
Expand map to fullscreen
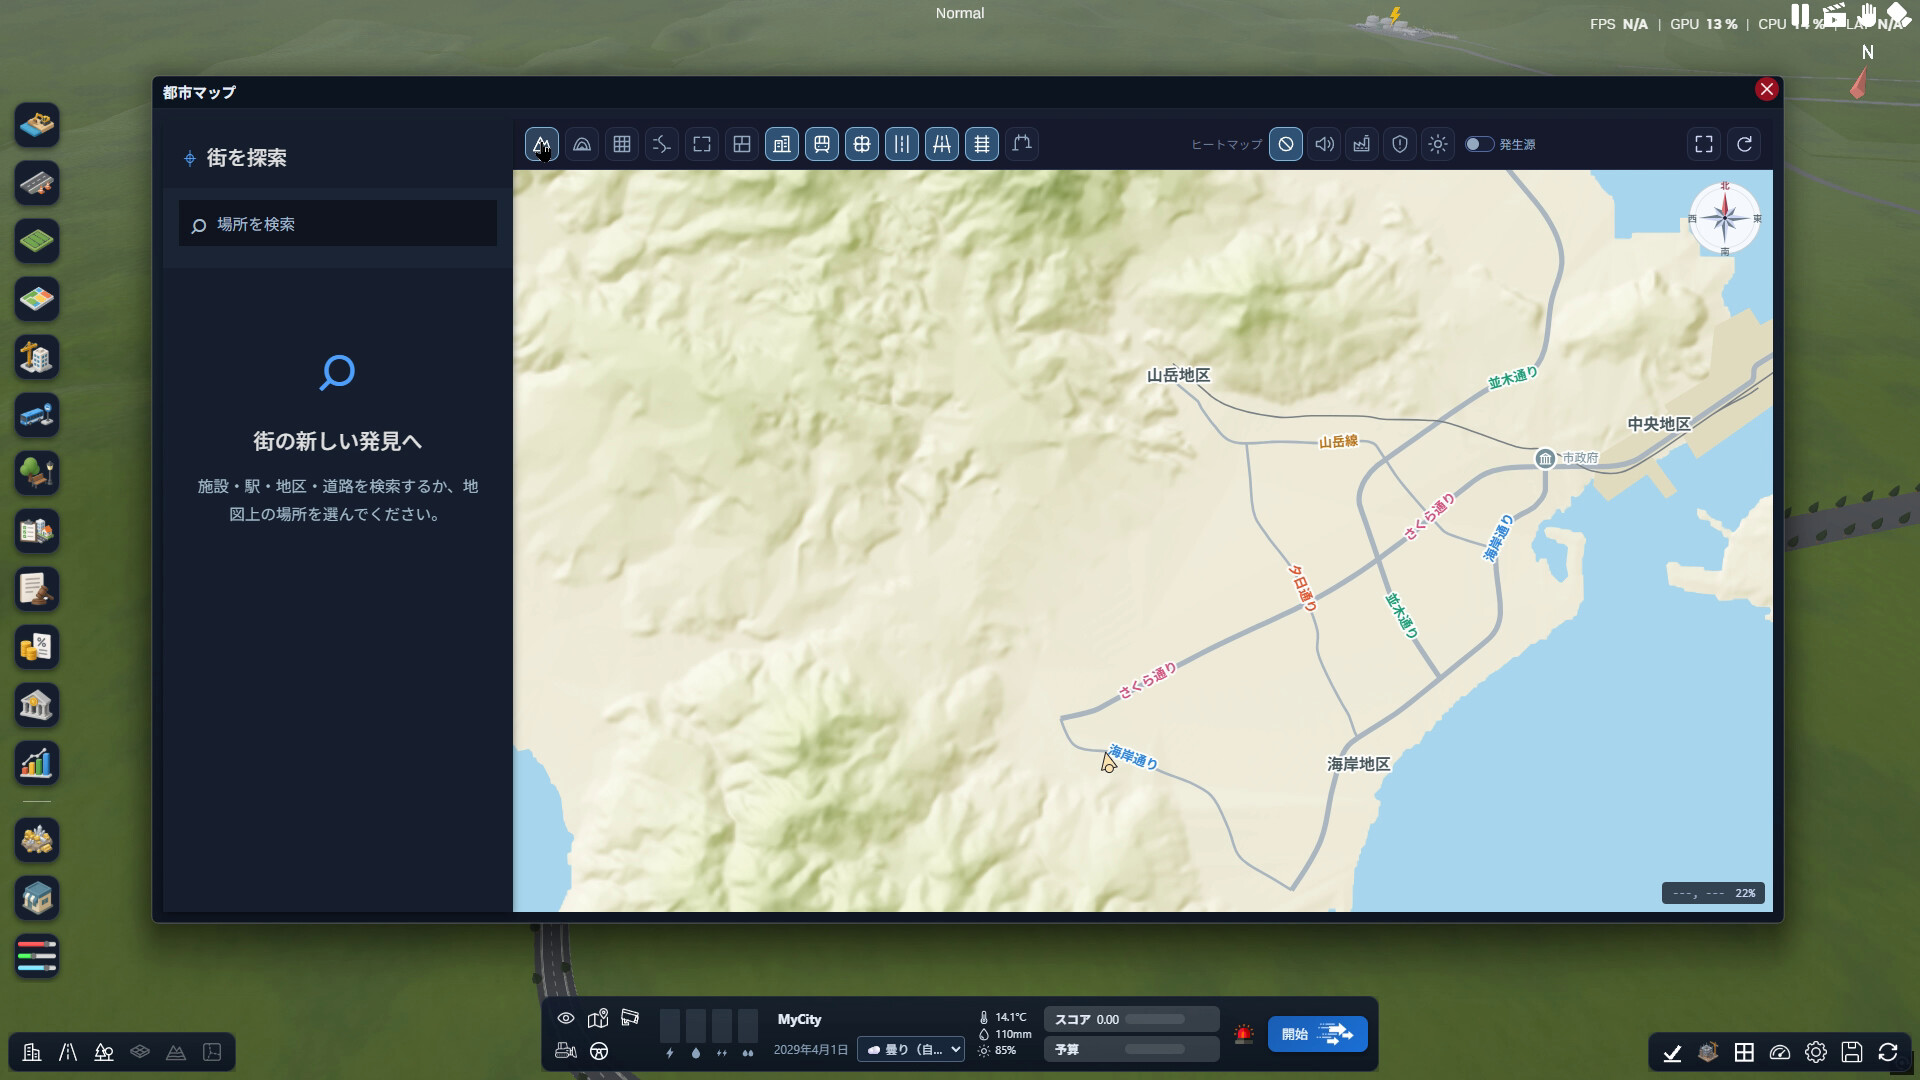coord(1703,144)
